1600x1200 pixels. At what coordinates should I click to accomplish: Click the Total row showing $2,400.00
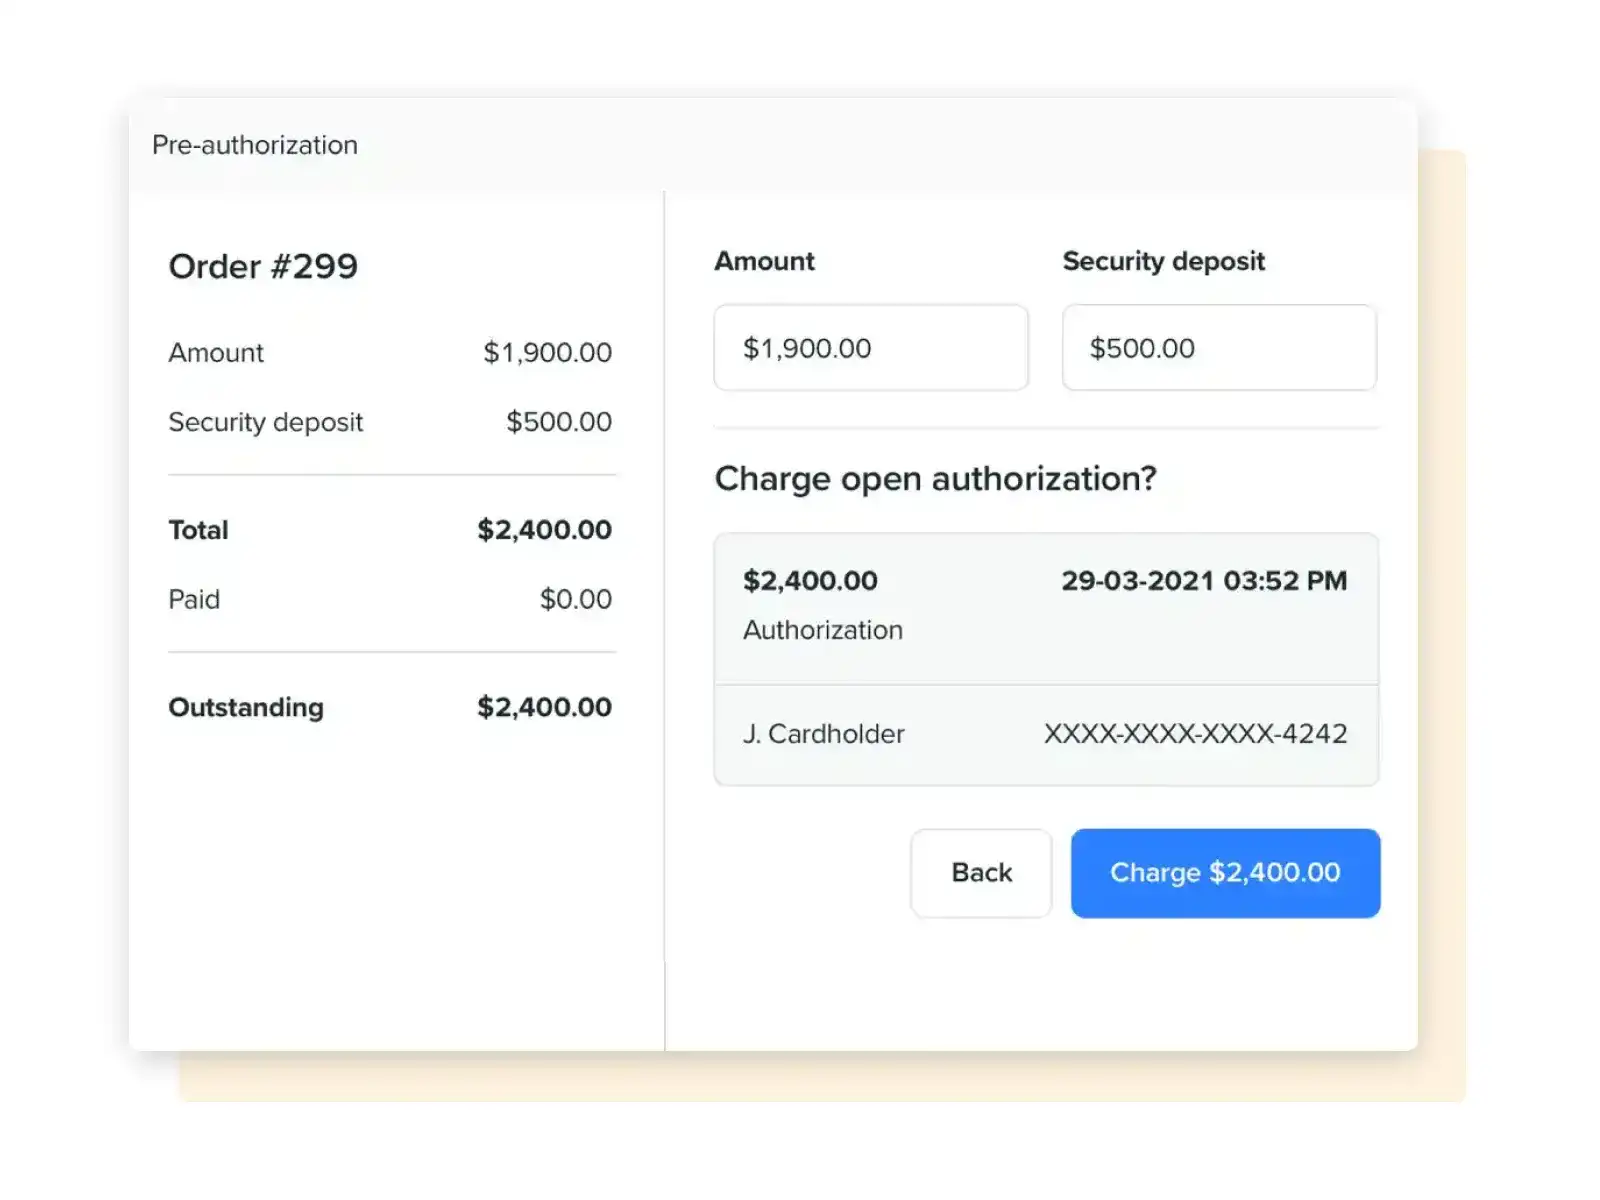pyautogui.click(x=389, y=529)
